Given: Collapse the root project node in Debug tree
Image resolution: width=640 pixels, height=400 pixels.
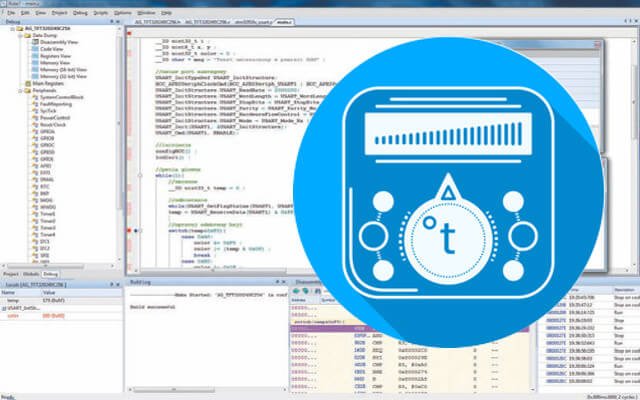Looking at the screenshot, I should [x=13, y=29].
